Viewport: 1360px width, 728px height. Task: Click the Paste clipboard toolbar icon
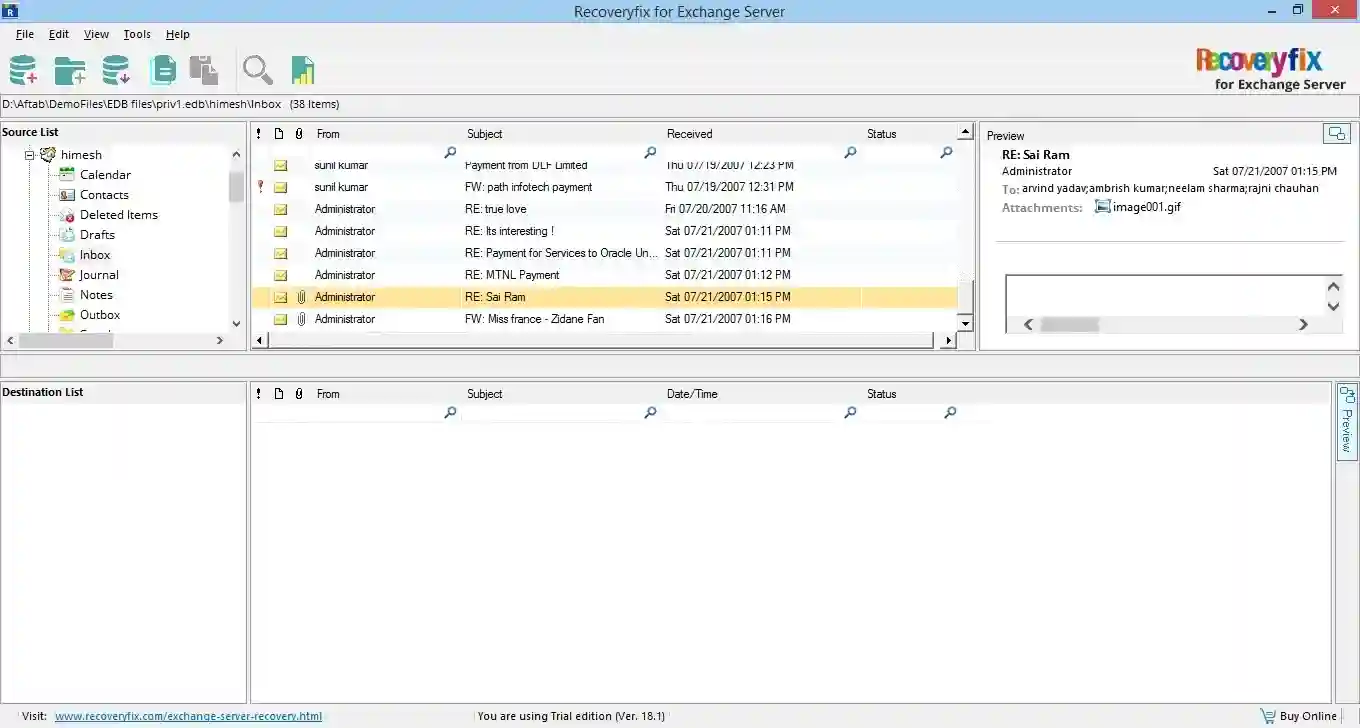tap(204, 70)
